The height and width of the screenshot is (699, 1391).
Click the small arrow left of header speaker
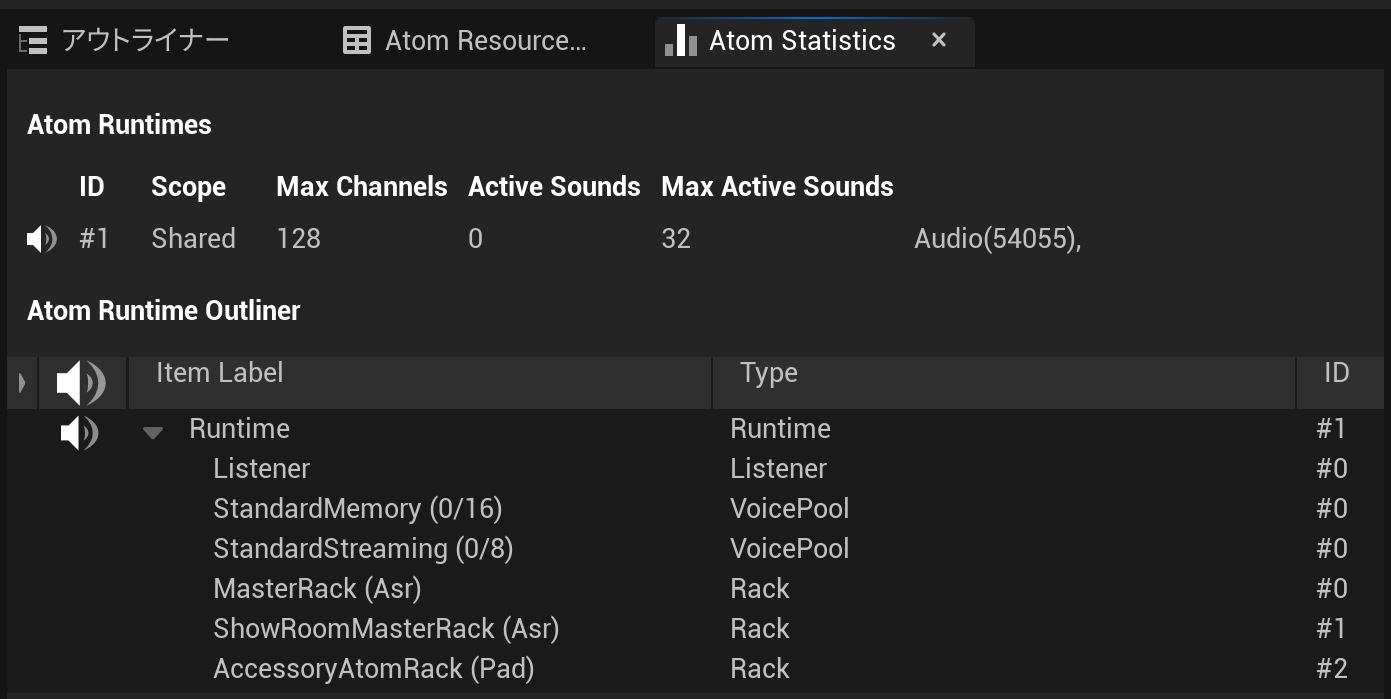click(x=22, y=383)
